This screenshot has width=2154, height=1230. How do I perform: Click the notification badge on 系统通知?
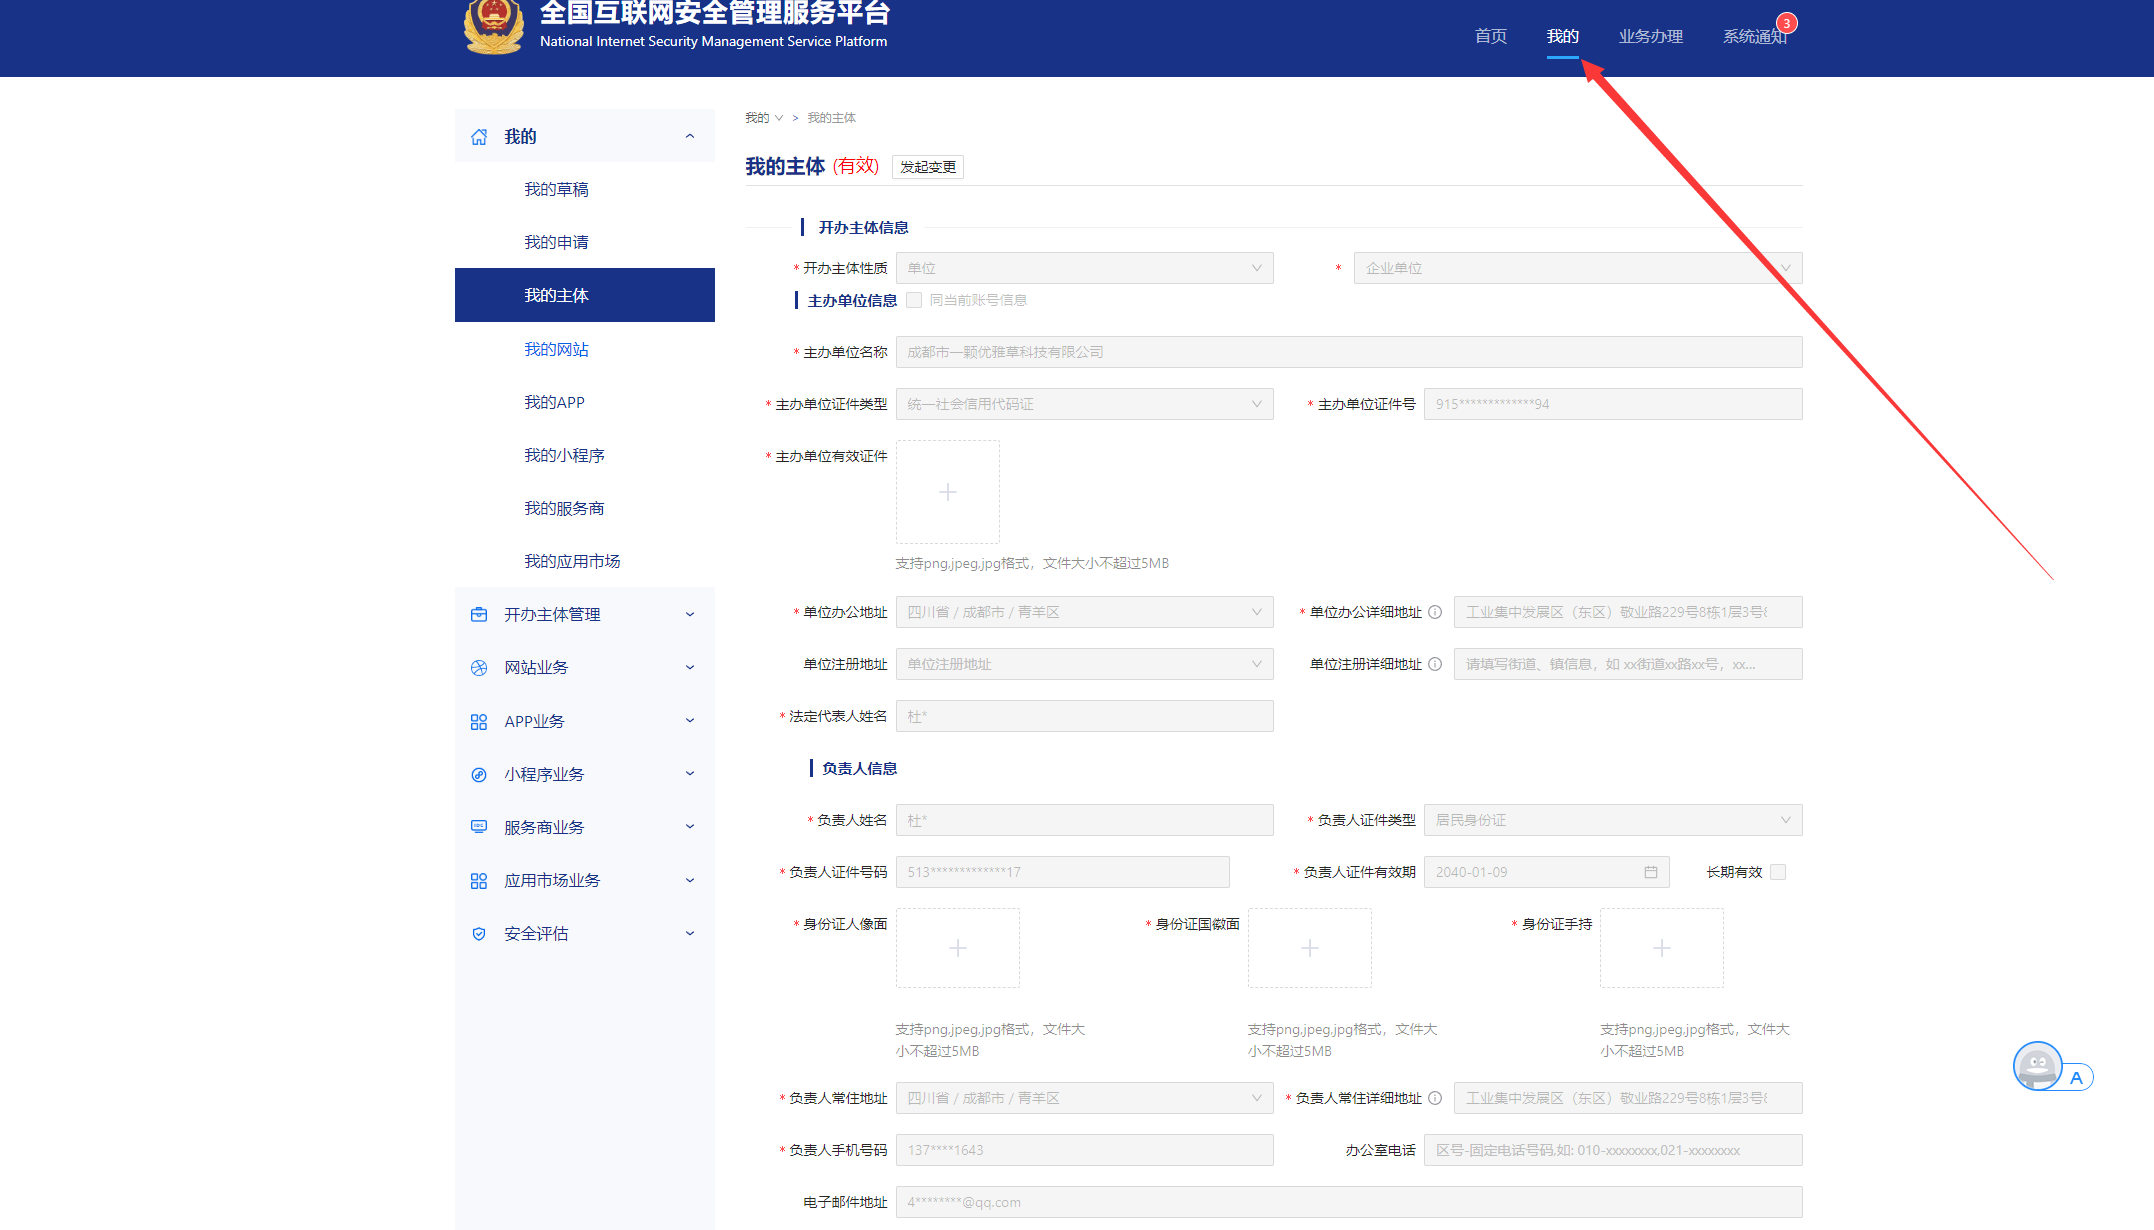[x=1786, y=23]
